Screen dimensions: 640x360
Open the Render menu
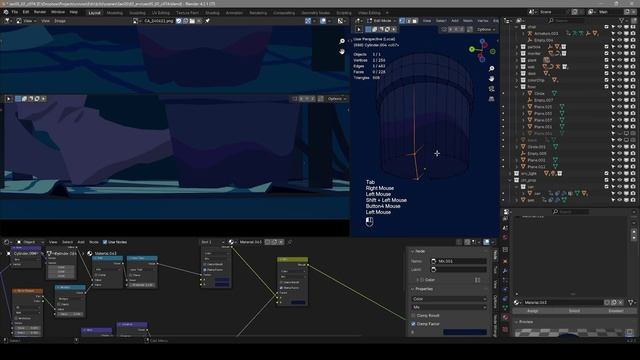(x=40, y=12)
